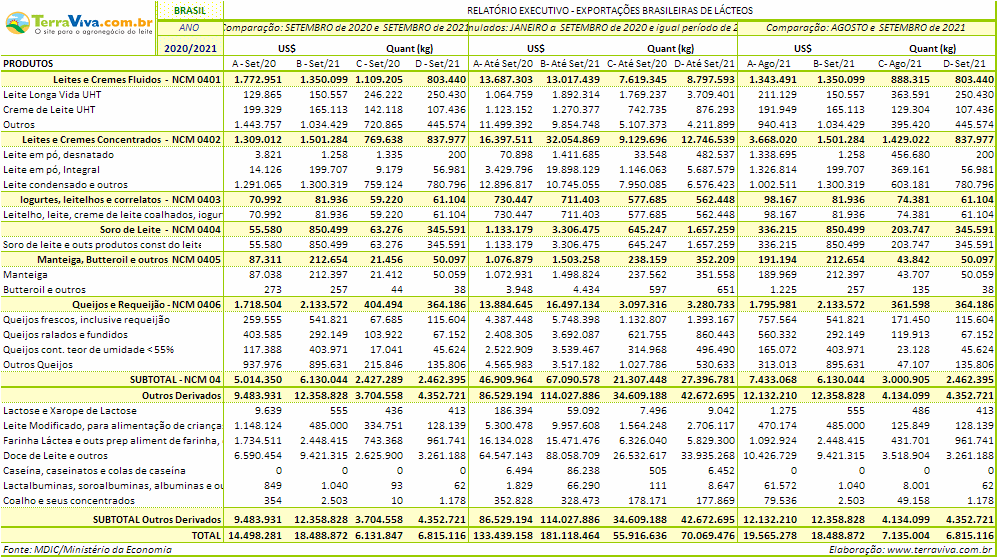The image size is (997, 557).
Task: Click the report title RELATÓRIO EXECUTIVO
Action: point(610,10)
